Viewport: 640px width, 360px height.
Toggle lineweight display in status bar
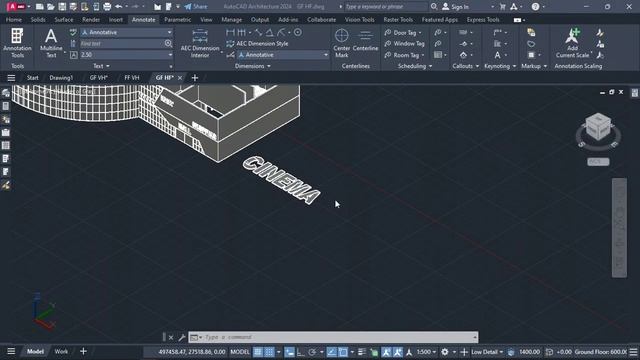(362, 351)
